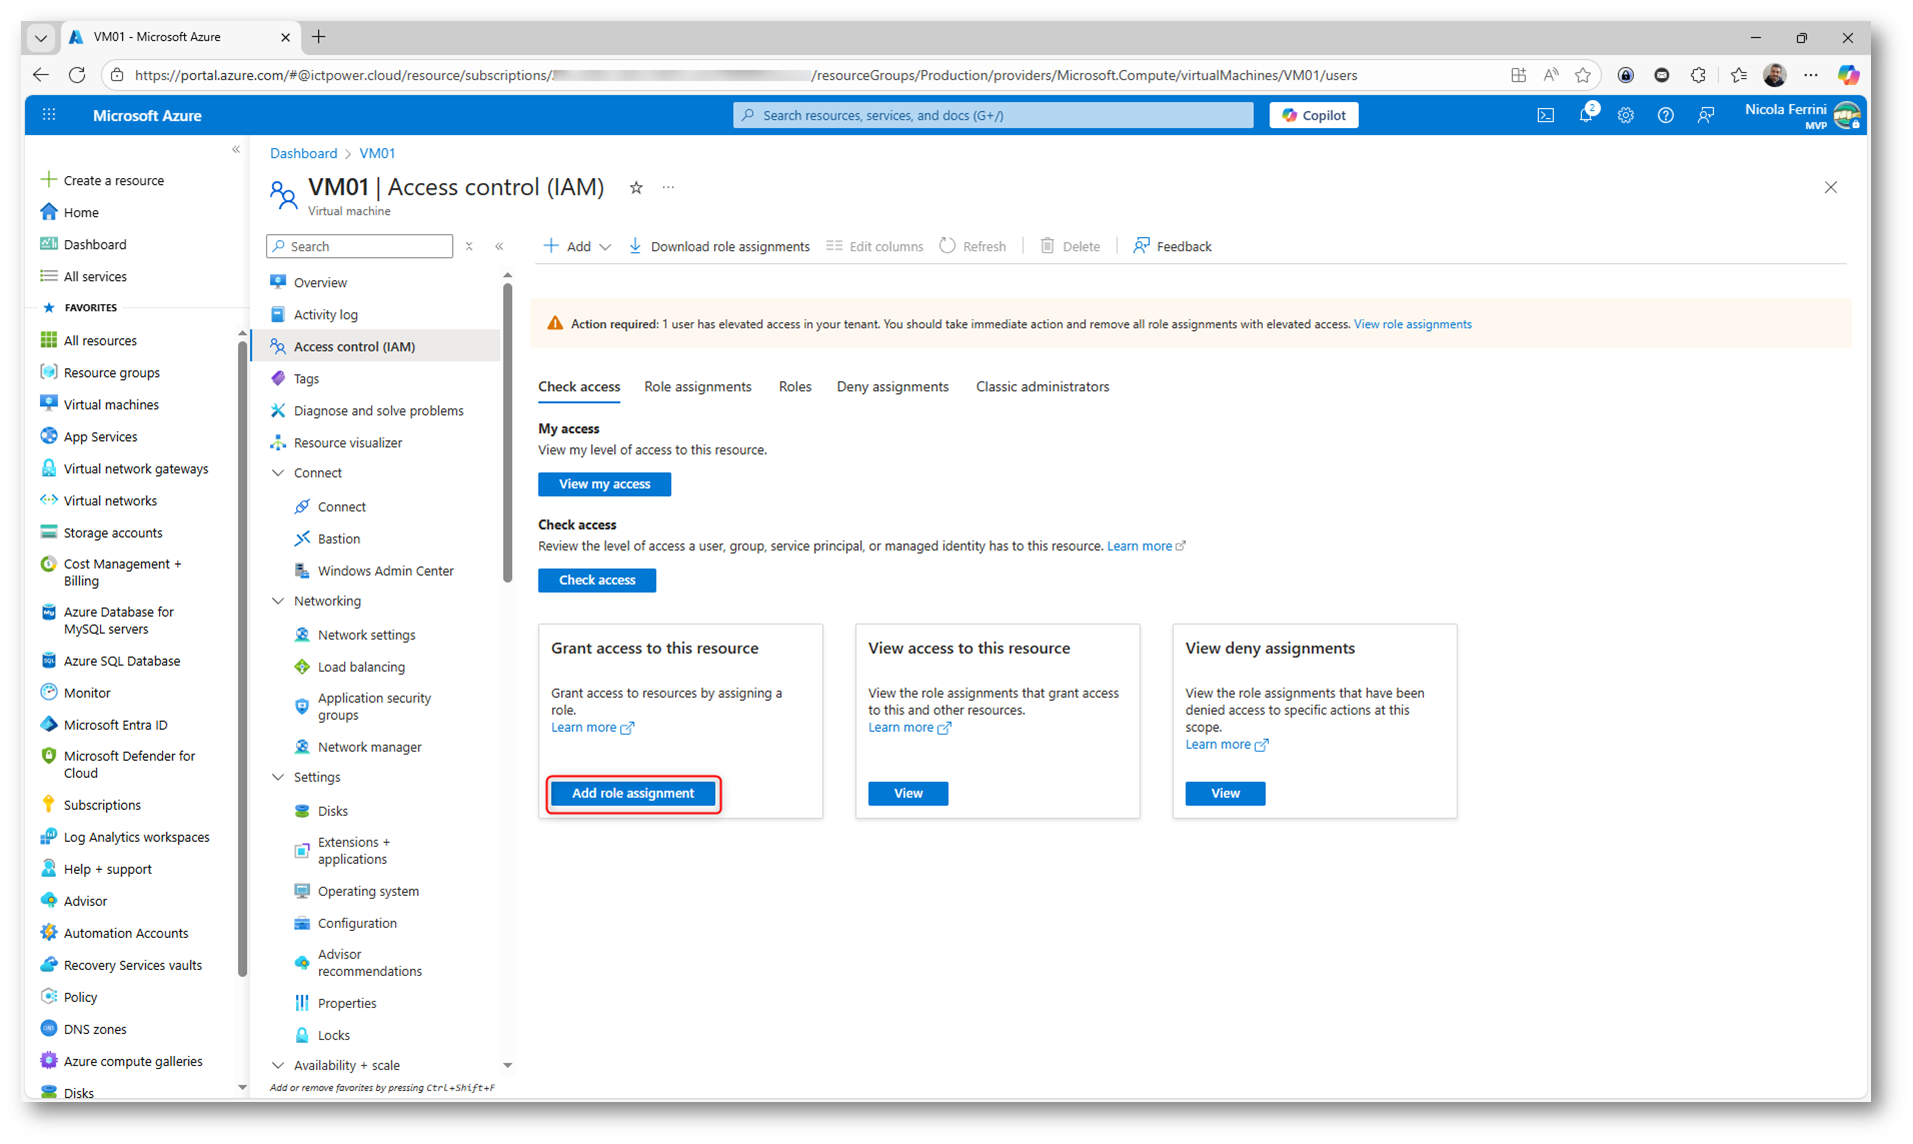Click the View my access button
The height and width of the screenshot is (1144, 1913).
(604, 484)
